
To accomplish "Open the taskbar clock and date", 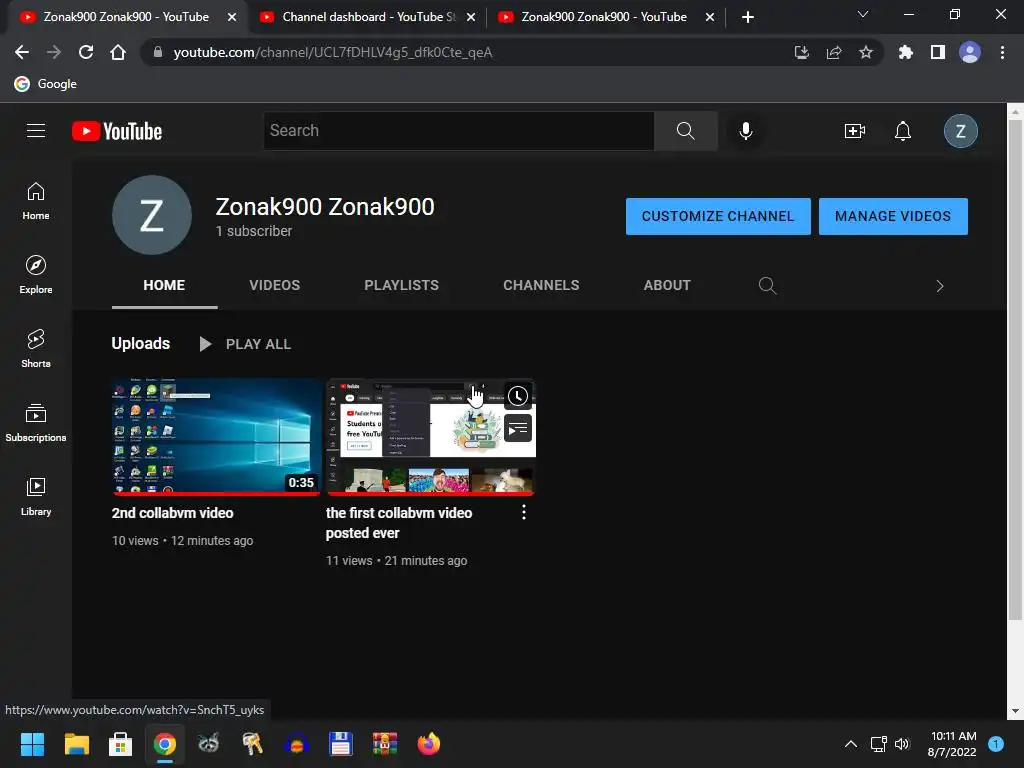I will [x=952, y=744].
